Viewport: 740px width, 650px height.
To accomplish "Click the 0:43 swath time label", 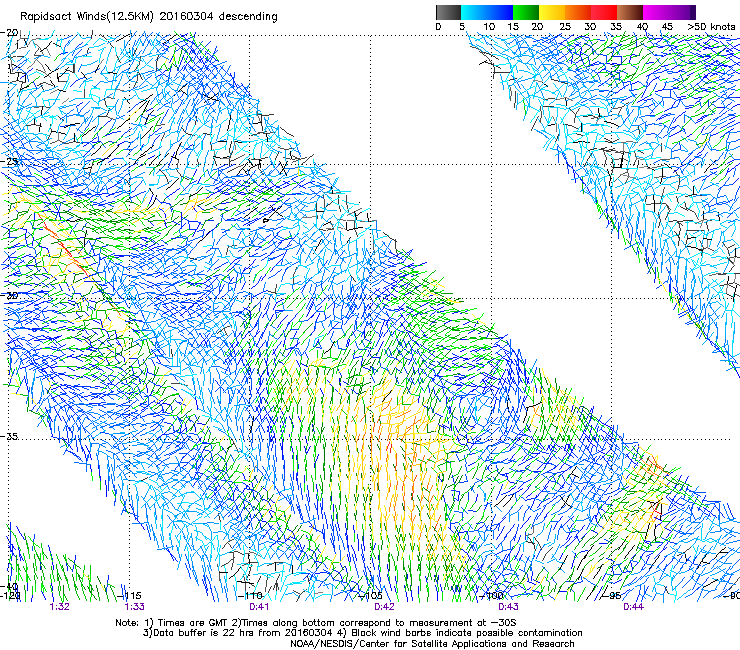I will 508,607.
